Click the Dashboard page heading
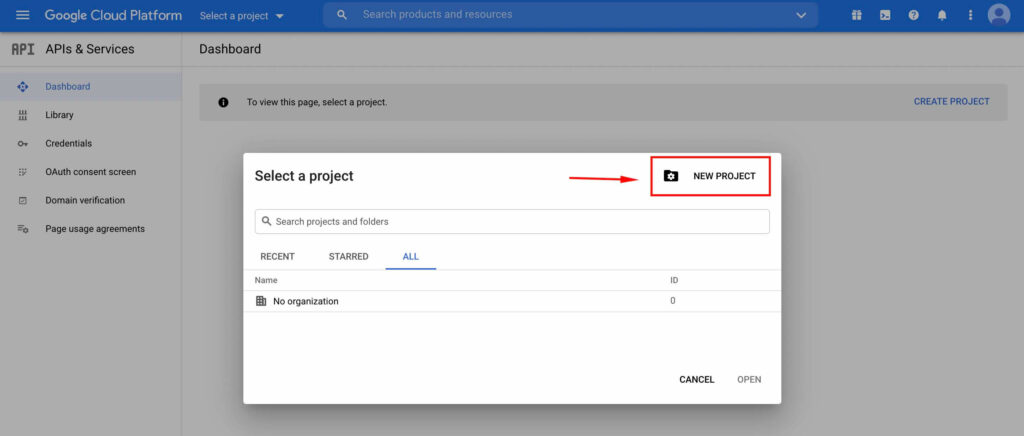 pyautogui.click(x=230, y=49)
